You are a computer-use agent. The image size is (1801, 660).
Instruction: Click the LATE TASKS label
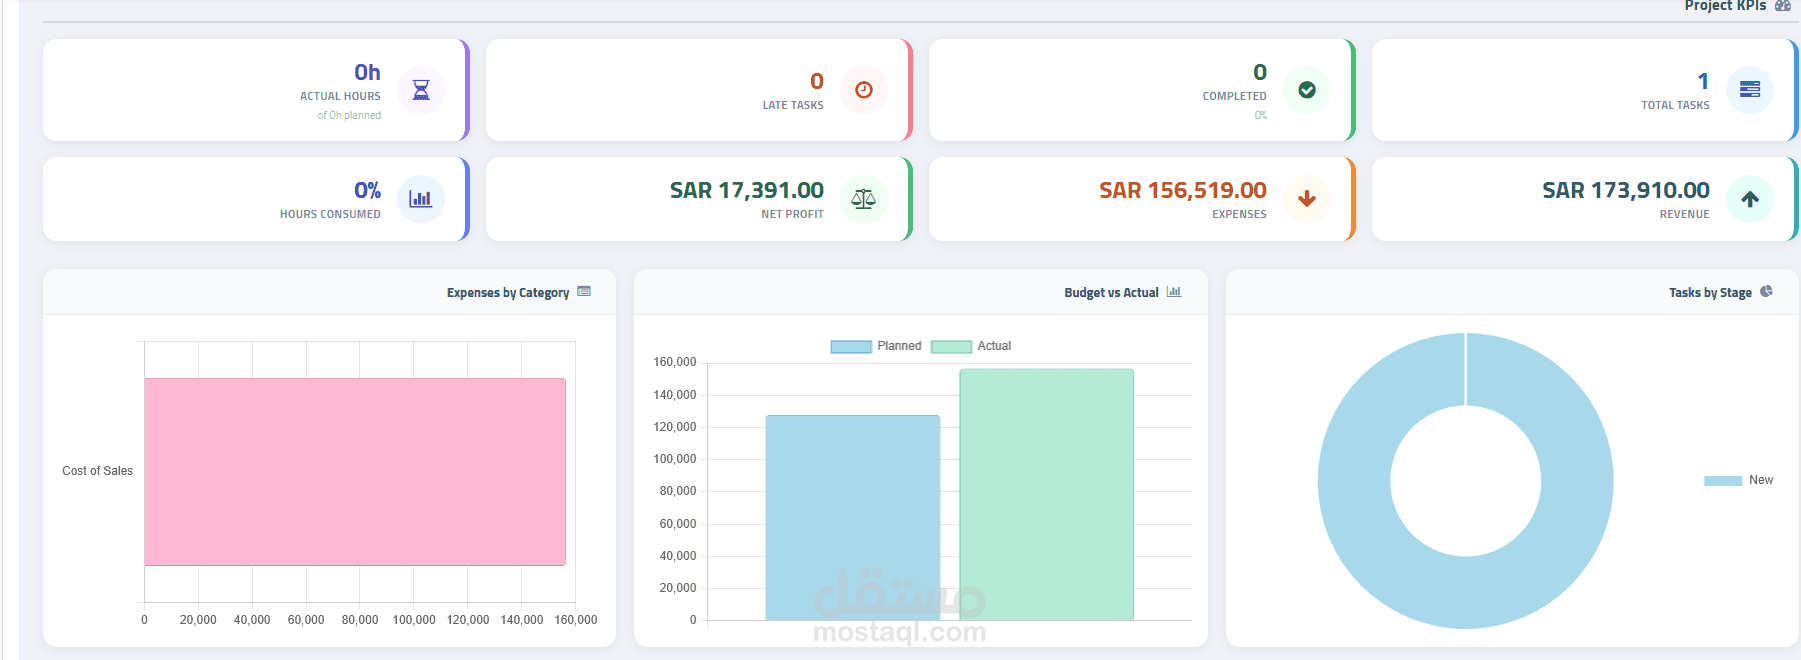click(793, 105)
